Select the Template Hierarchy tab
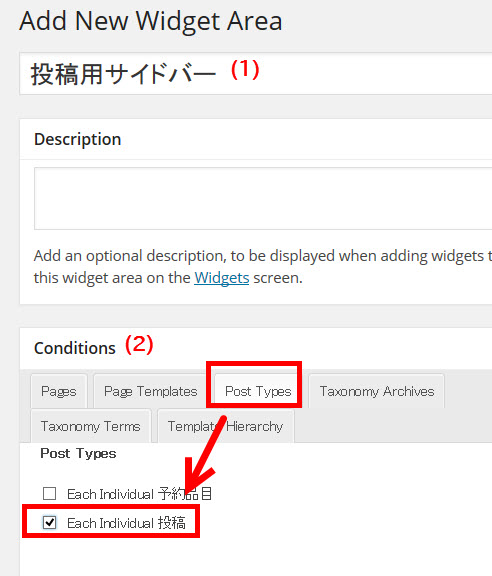 point(226,426)
